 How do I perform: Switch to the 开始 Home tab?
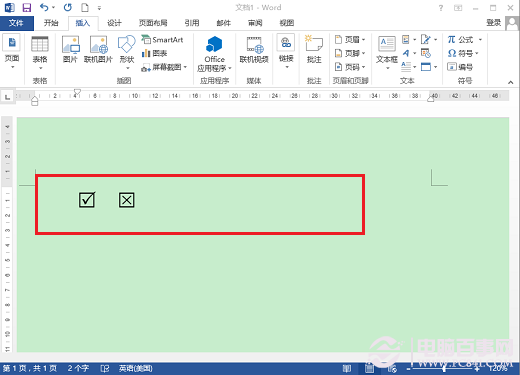click(x=51, y=23)
